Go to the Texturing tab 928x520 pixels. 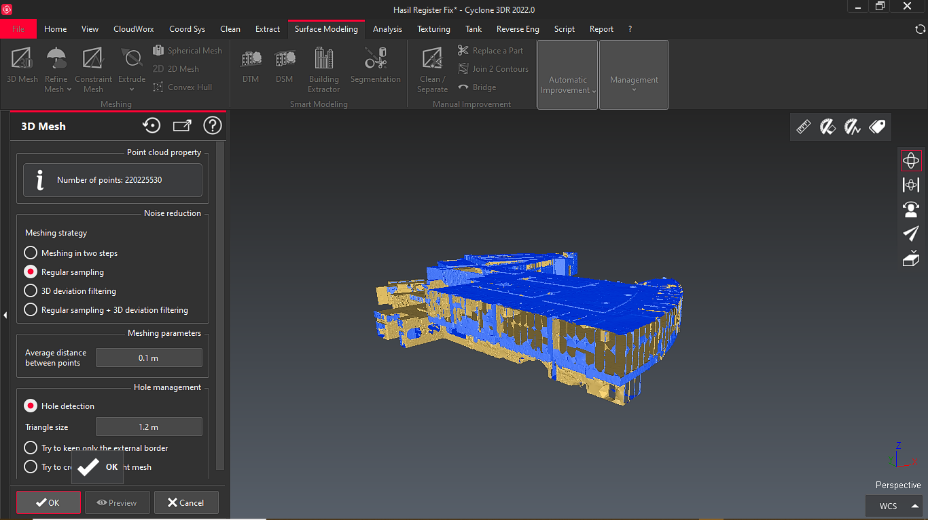point(433,29)
